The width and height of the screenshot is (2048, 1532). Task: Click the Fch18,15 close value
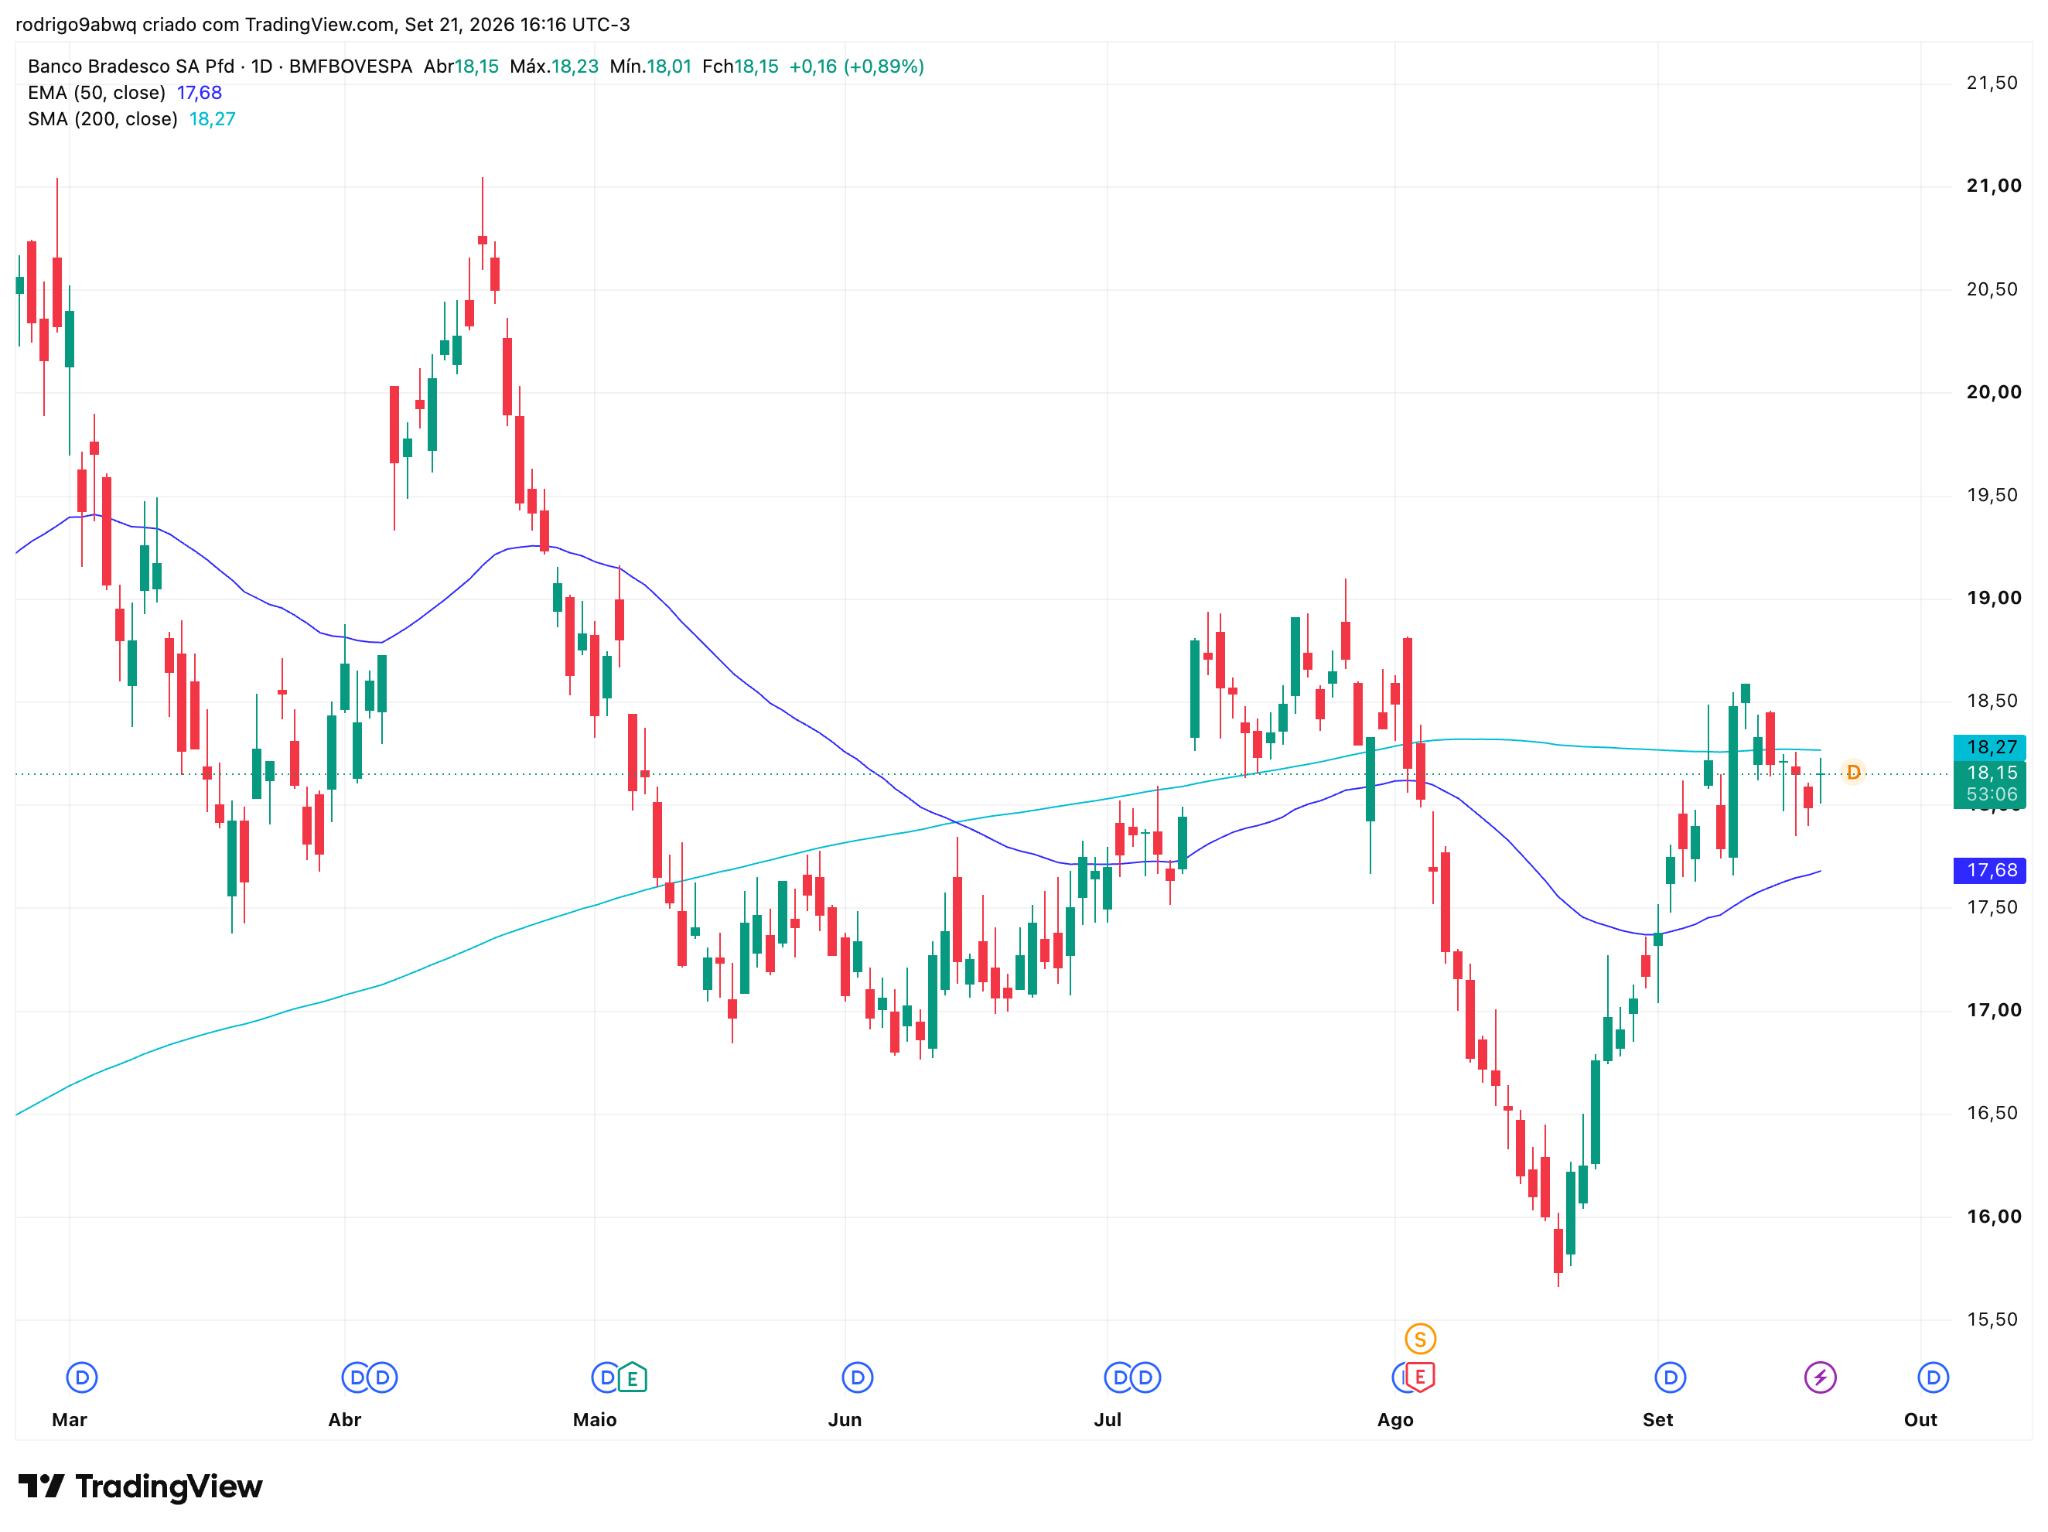pos(740,67)
